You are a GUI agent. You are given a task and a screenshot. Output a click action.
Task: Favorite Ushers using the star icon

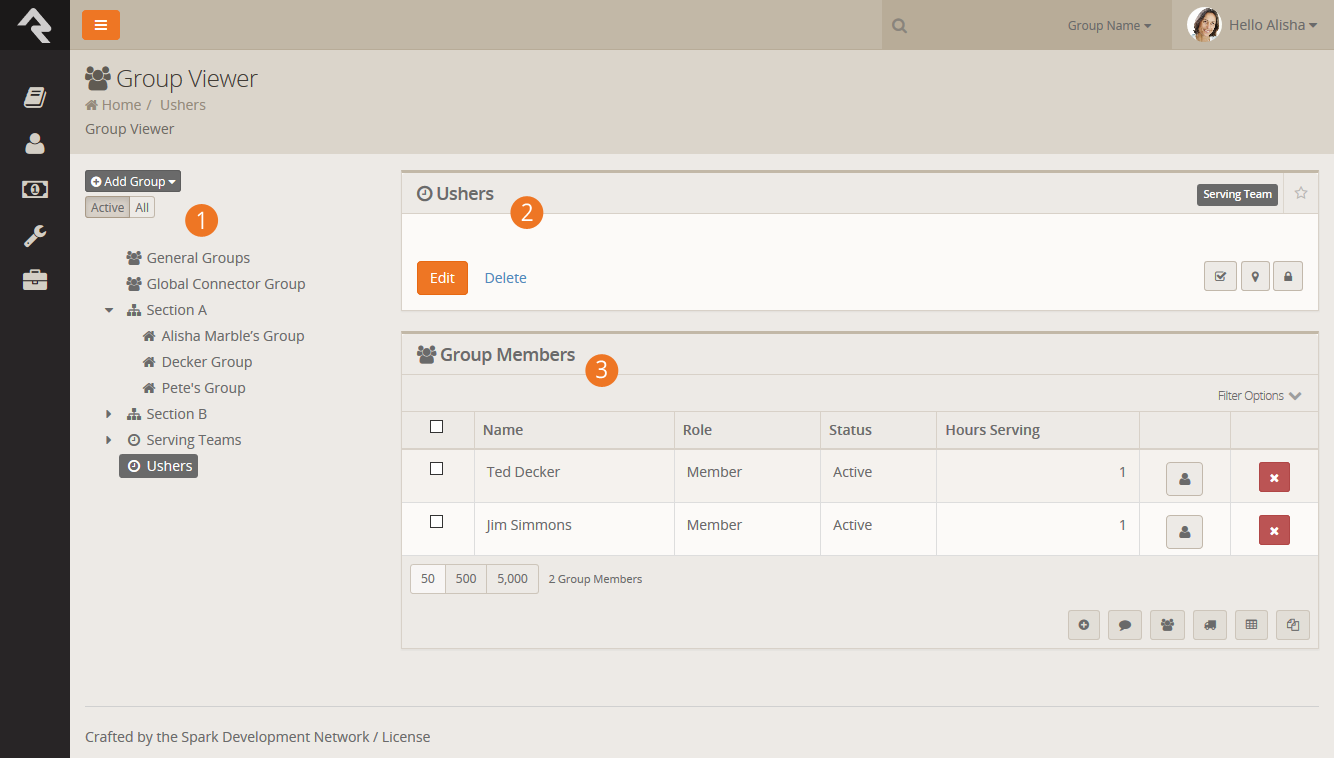tap(1300, 193)
